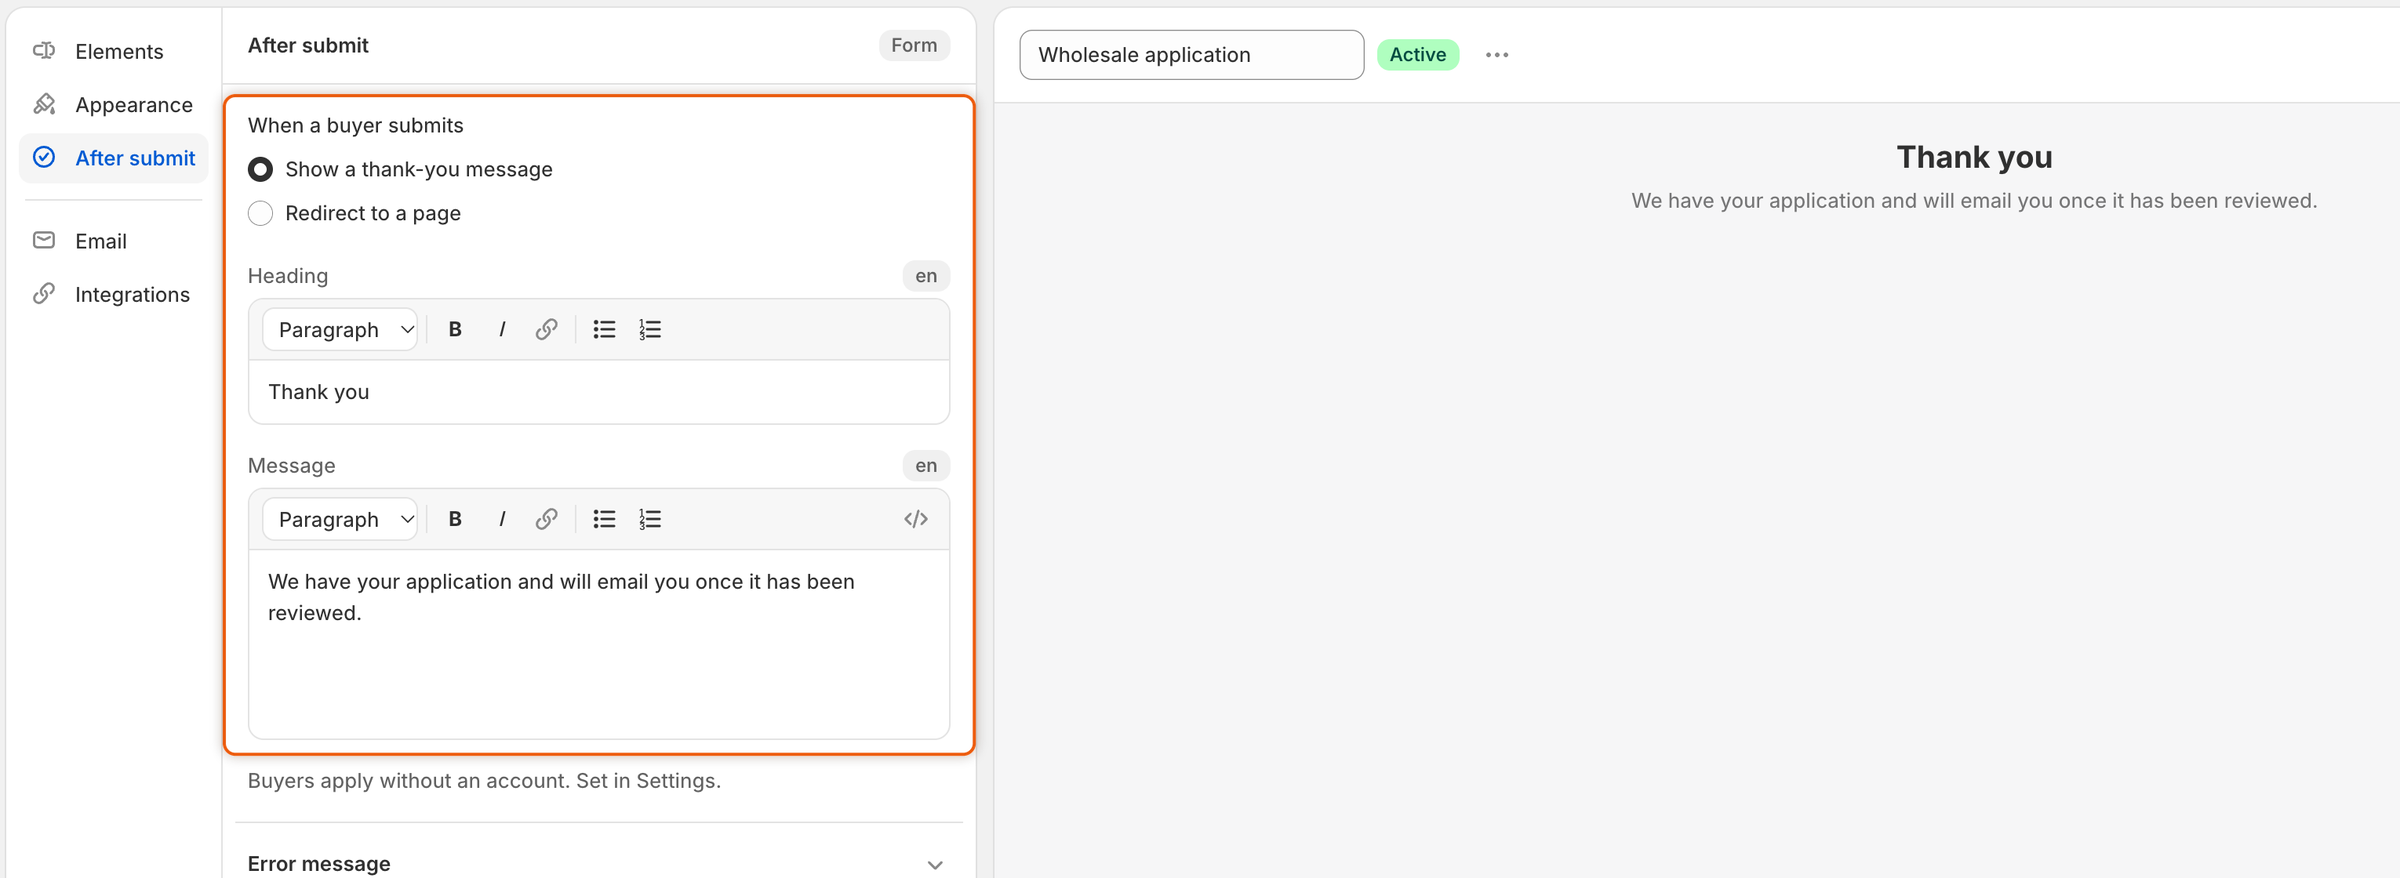Open the Elements sidebar tab

(114, 51)
